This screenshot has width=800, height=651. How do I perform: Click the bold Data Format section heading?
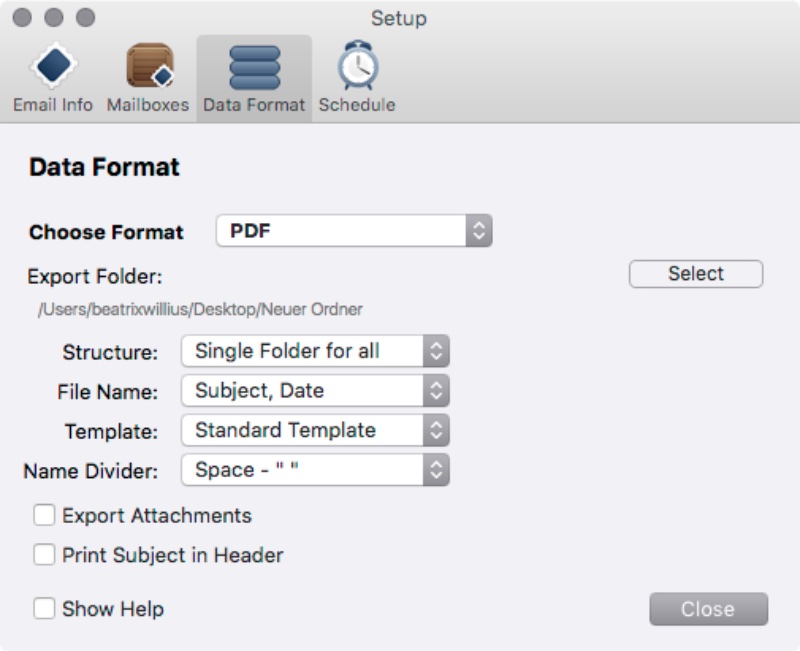(104, 167)
